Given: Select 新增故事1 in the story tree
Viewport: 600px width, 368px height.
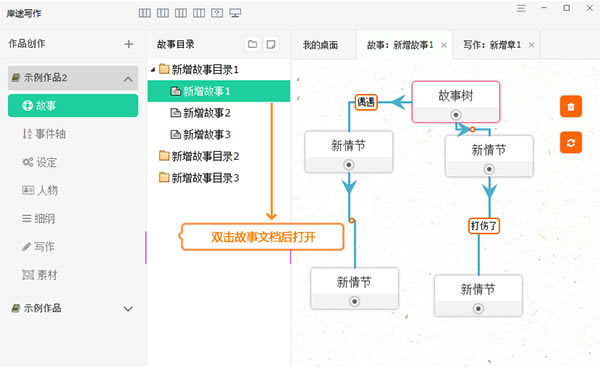Looking at the screenshot, I should (x=219, y=91).
